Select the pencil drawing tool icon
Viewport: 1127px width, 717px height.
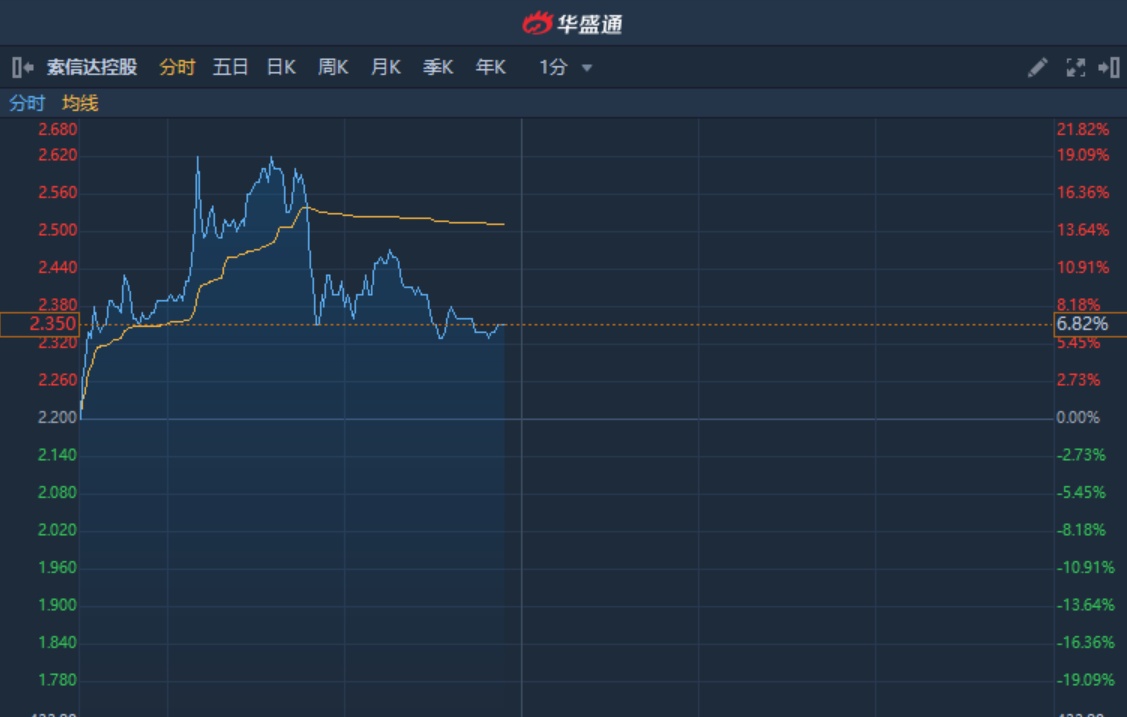coord(1037,68)
